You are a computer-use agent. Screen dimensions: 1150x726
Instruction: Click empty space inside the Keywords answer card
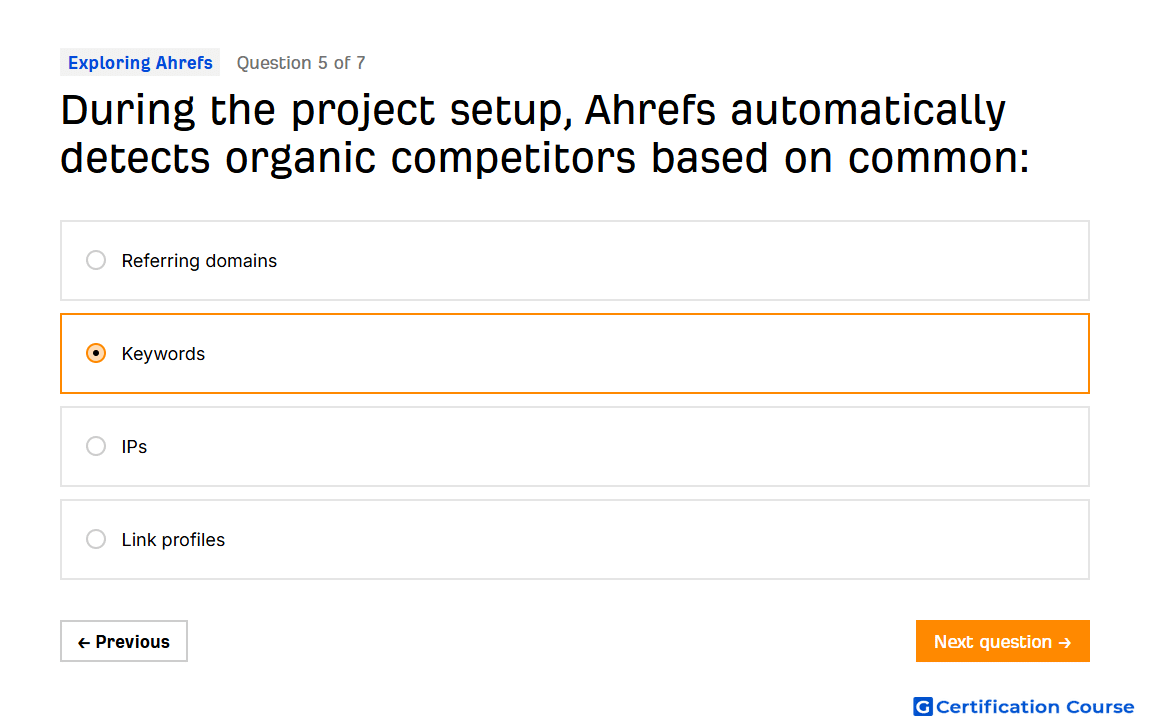[x=645, y=353]
